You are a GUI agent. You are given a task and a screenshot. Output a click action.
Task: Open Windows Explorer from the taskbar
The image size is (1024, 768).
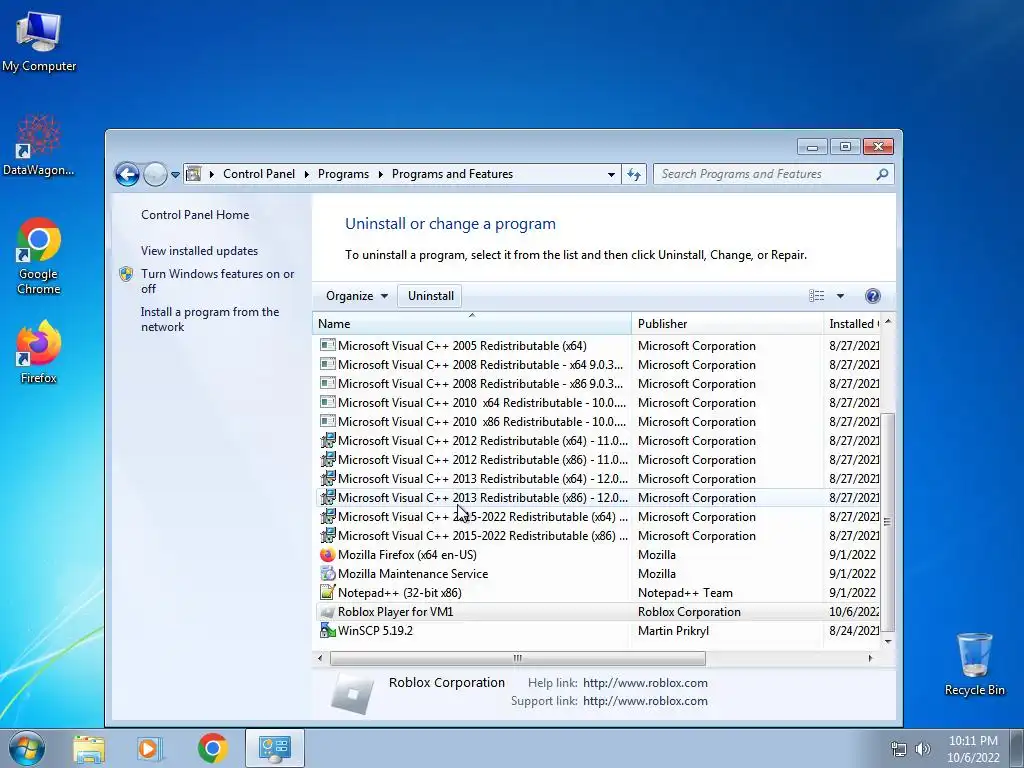(x=89, y=748)
